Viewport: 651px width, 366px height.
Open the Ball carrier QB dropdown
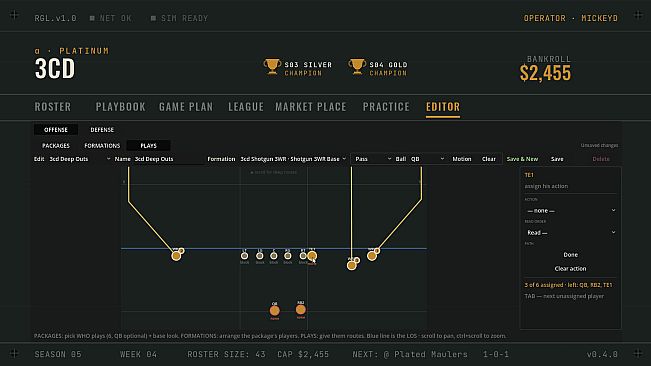427,159
